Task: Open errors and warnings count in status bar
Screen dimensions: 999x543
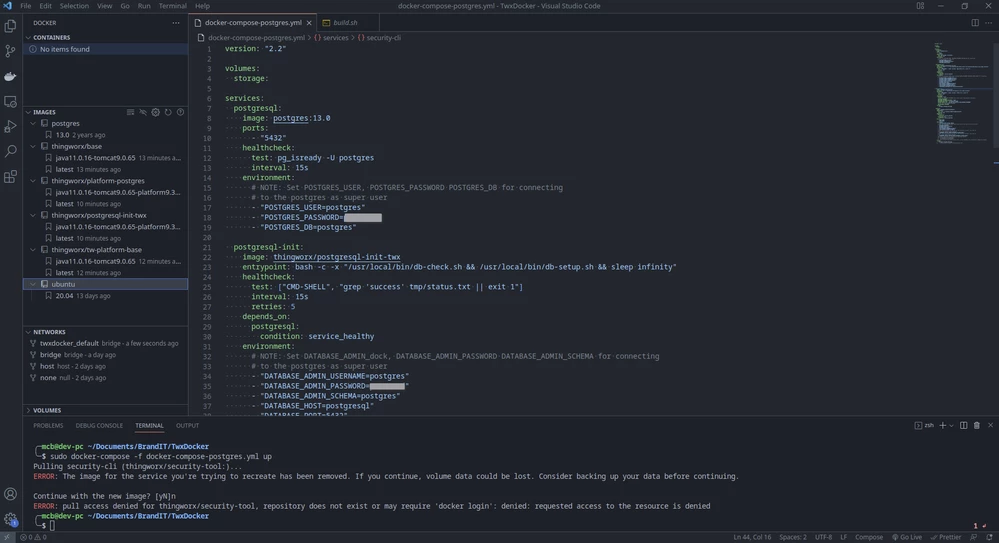Action: (33, 537)
